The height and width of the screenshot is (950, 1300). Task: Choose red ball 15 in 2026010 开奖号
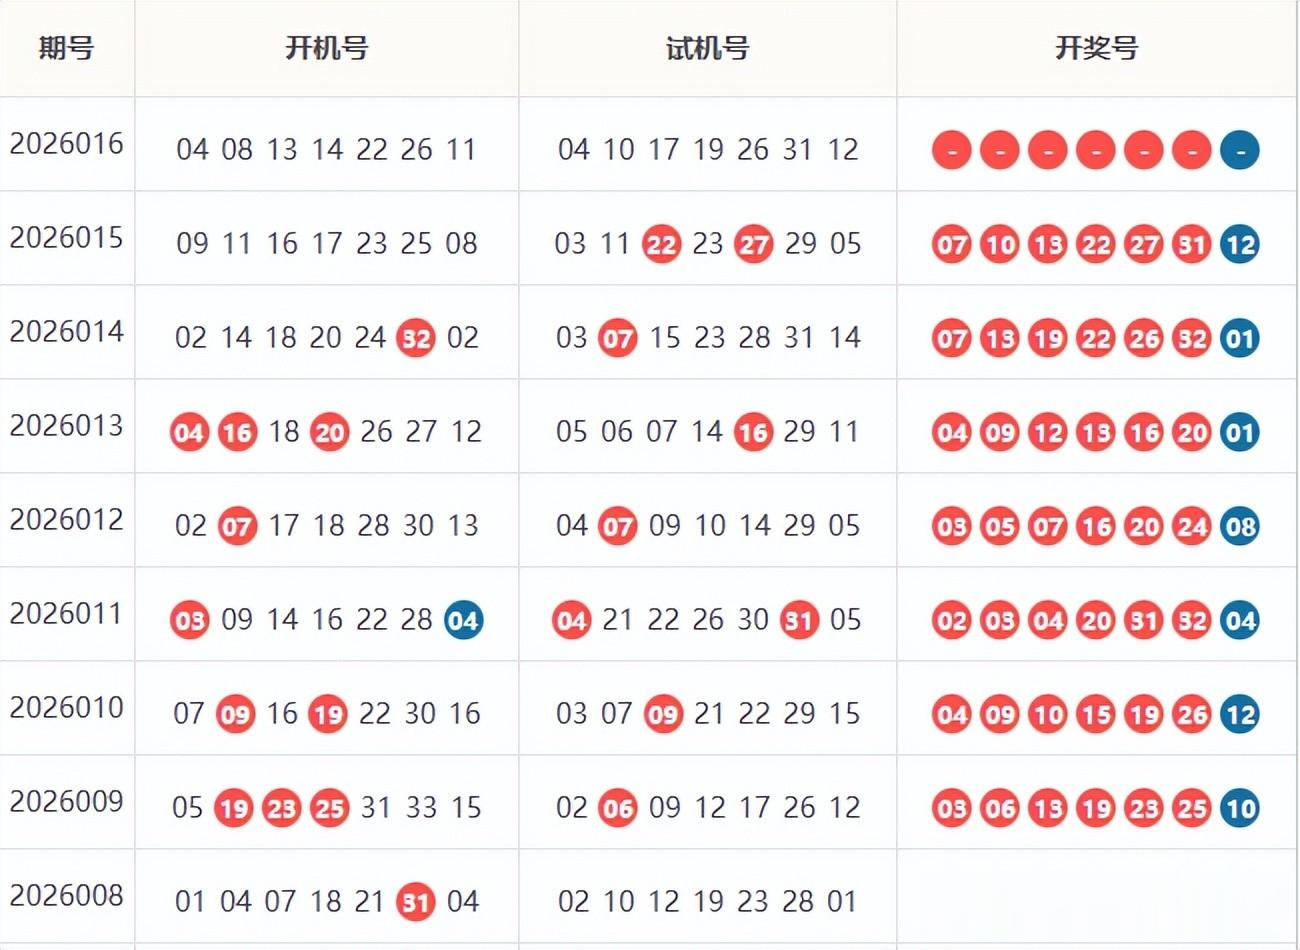[1096, 714]
